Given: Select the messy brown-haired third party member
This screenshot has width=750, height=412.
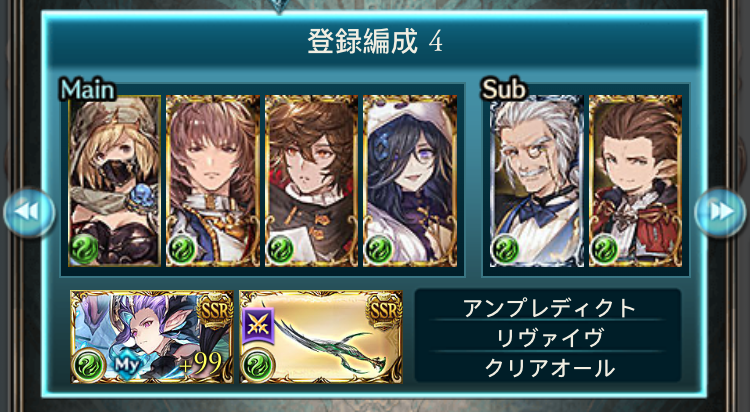Looking at the screenshot, I should [x=311, y=181].
